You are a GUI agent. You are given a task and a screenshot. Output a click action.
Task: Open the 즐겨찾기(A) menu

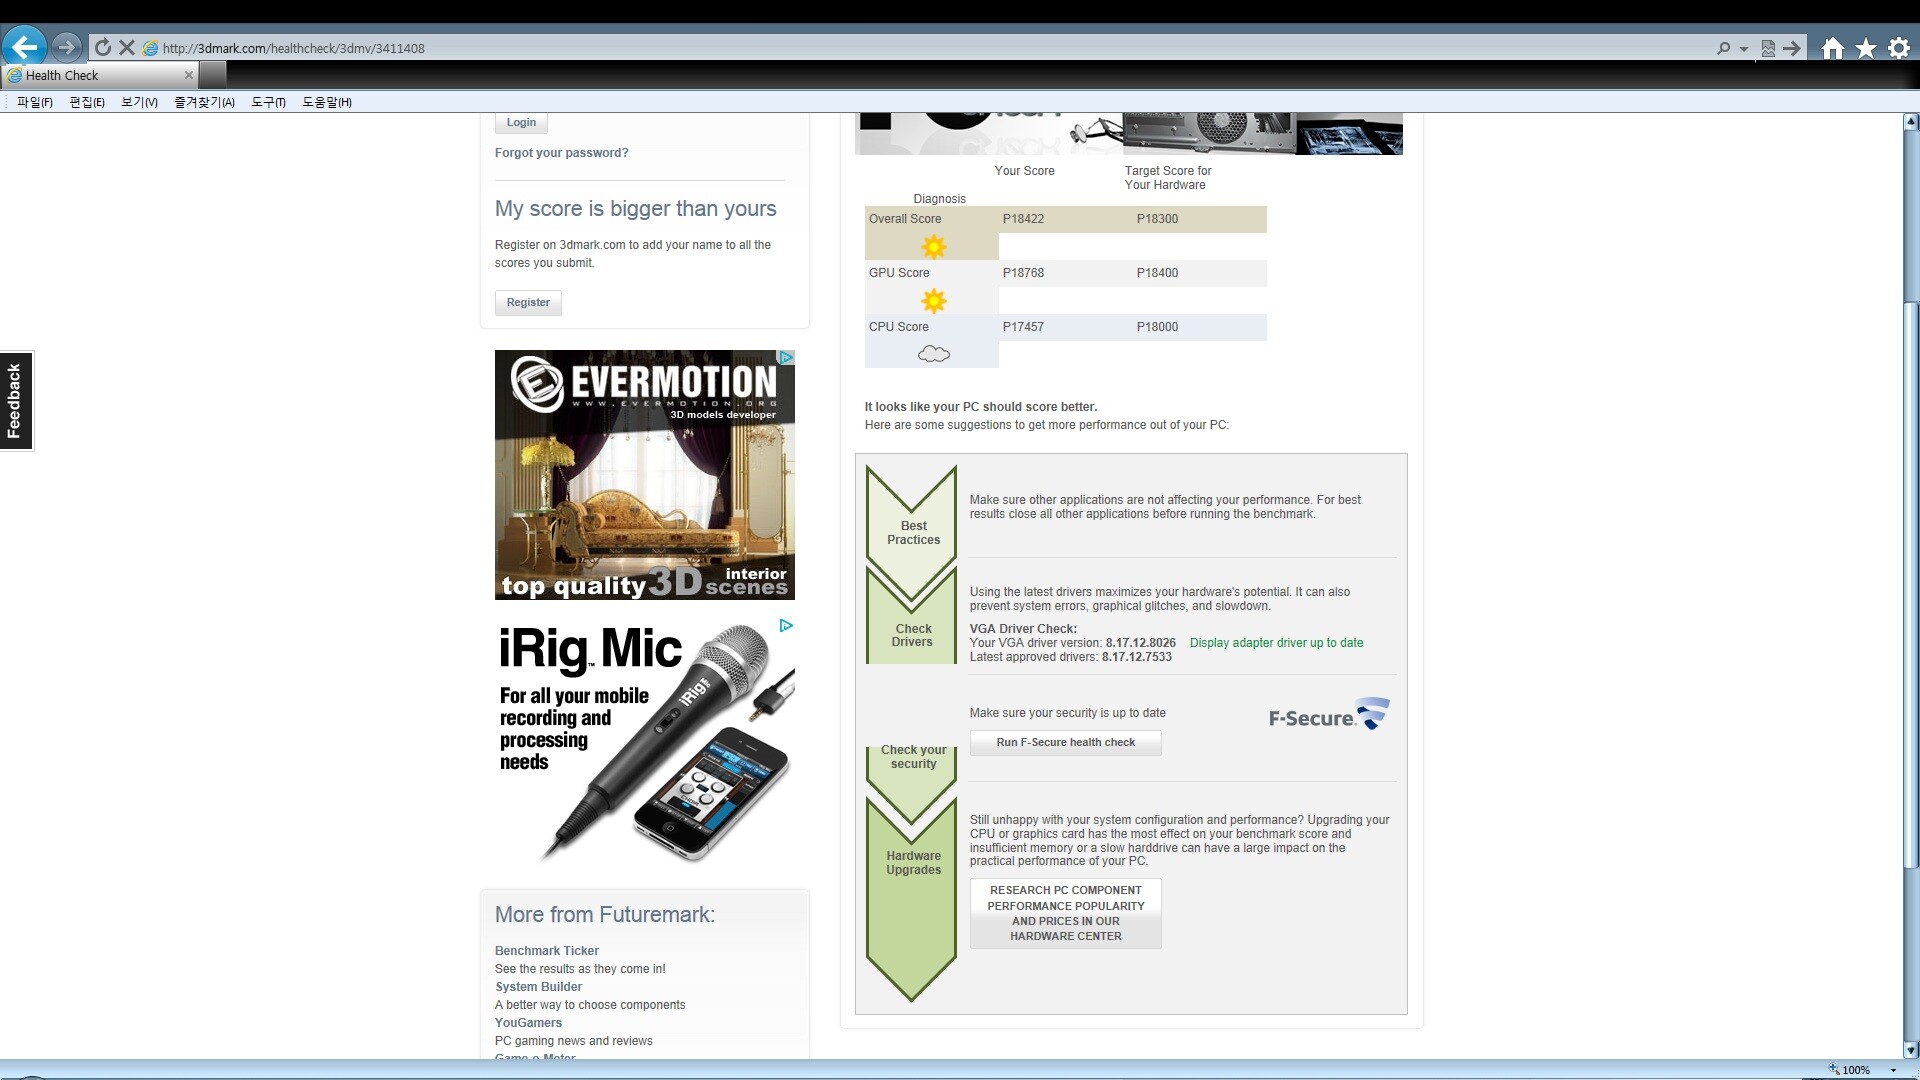(204, 102)
